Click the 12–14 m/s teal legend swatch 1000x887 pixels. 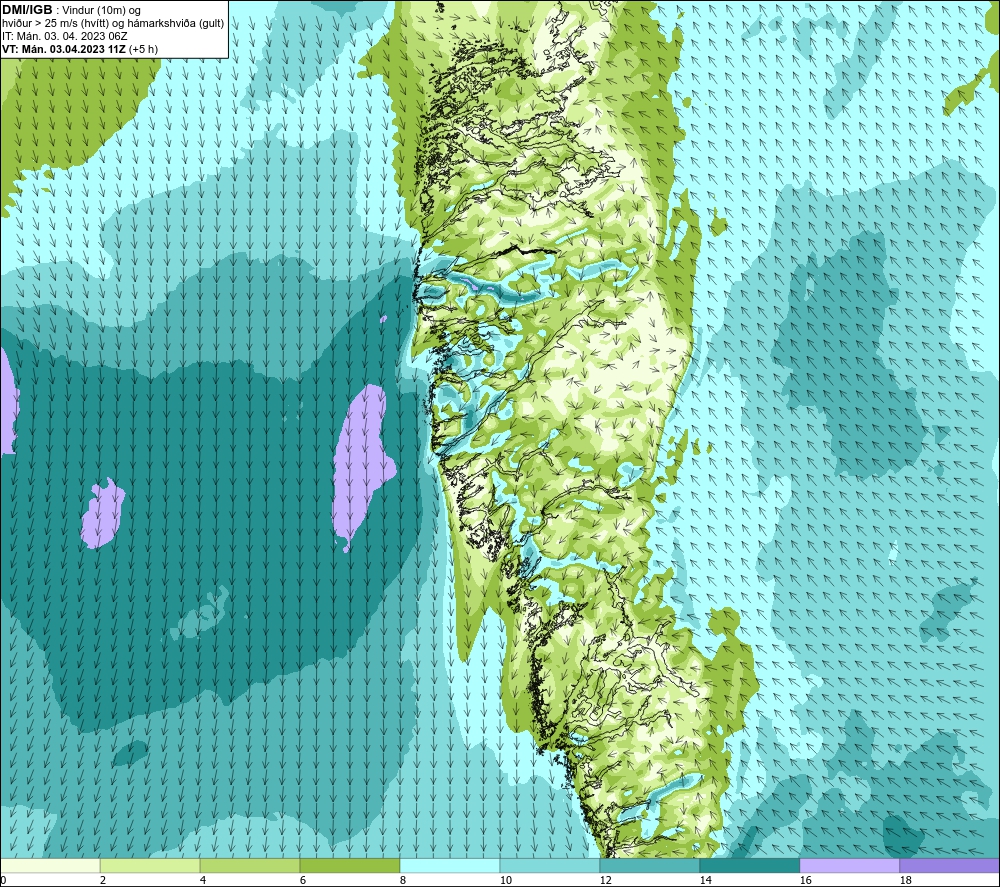coord(649,865)
